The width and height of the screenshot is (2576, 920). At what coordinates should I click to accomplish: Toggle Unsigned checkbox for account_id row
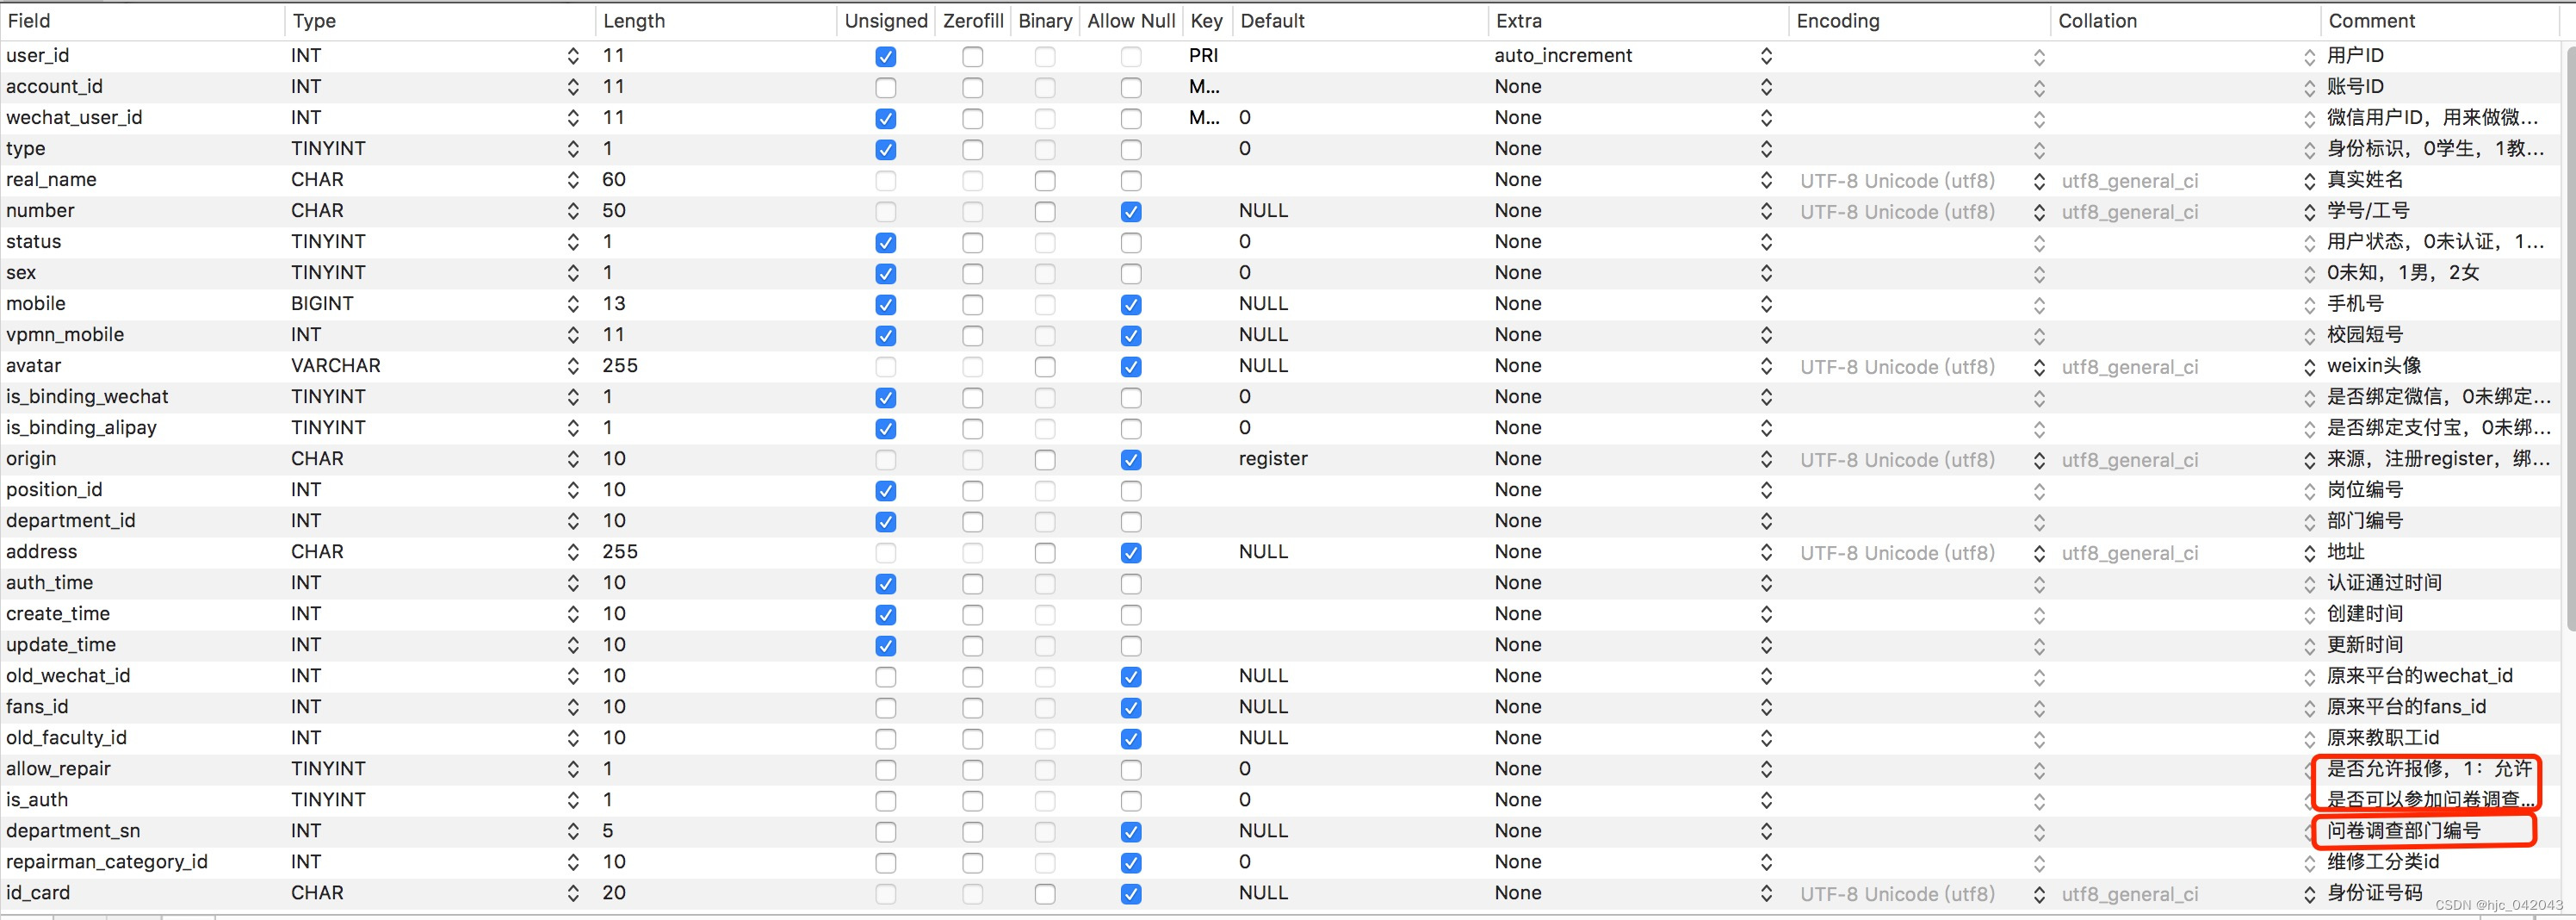[885, 88]
